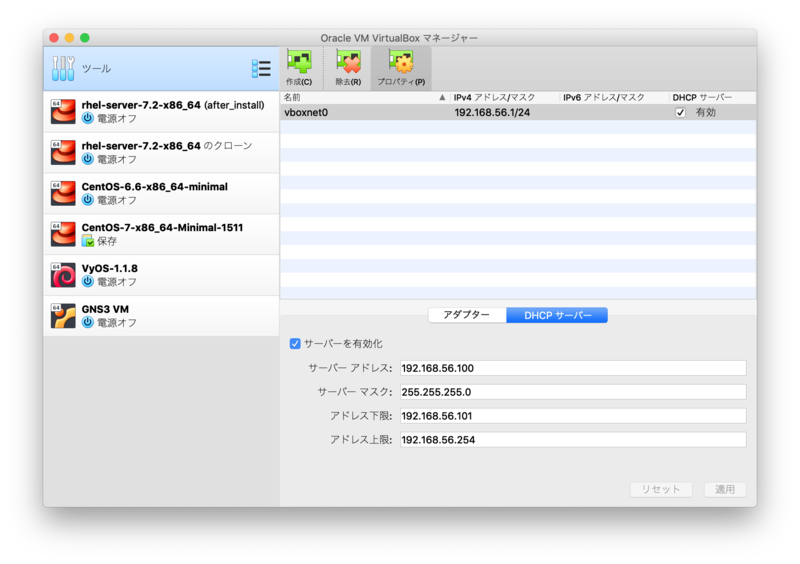Click power-off icon under GNS3 VM
This screenshot has width=800, height=564.
[88, 322]
